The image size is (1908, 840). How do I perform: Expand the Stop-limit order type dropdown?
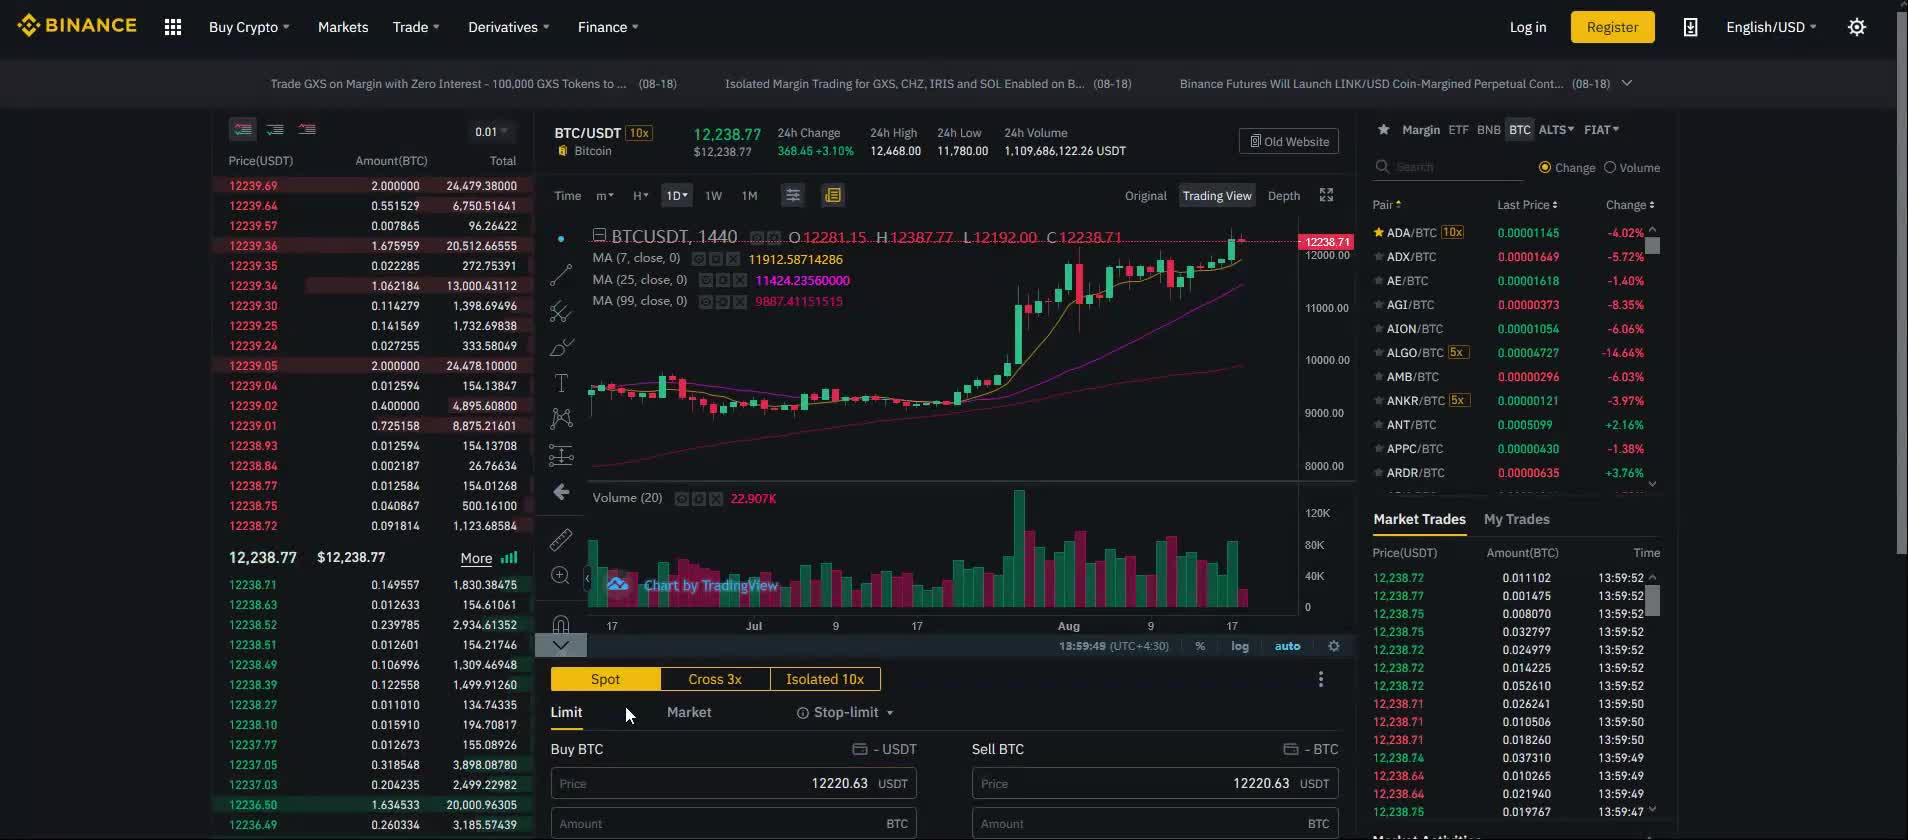pyautogui.click(x=845, y=712)
